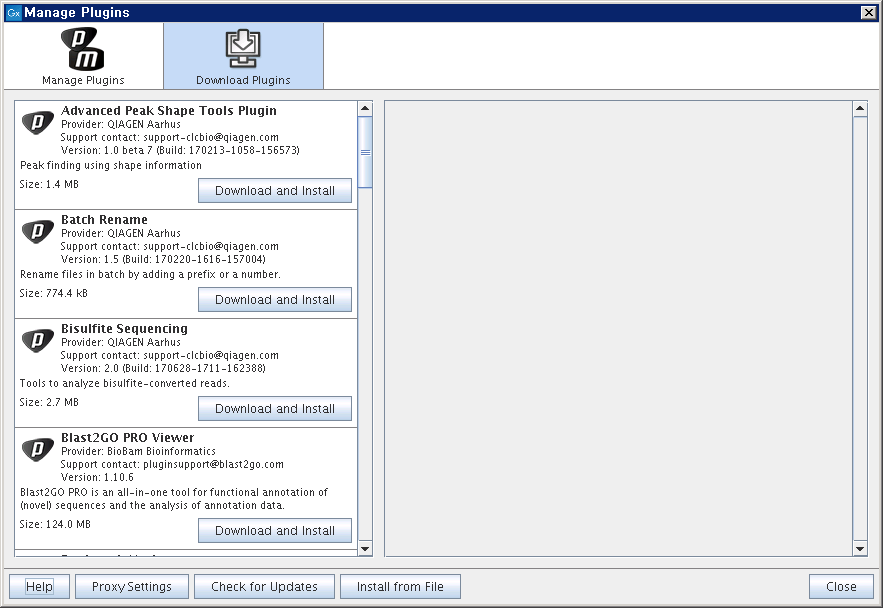Click the Bisulfite Sequencing plugin icon
The height and width of the screenshot is (608, 883).
click(38, 340)
